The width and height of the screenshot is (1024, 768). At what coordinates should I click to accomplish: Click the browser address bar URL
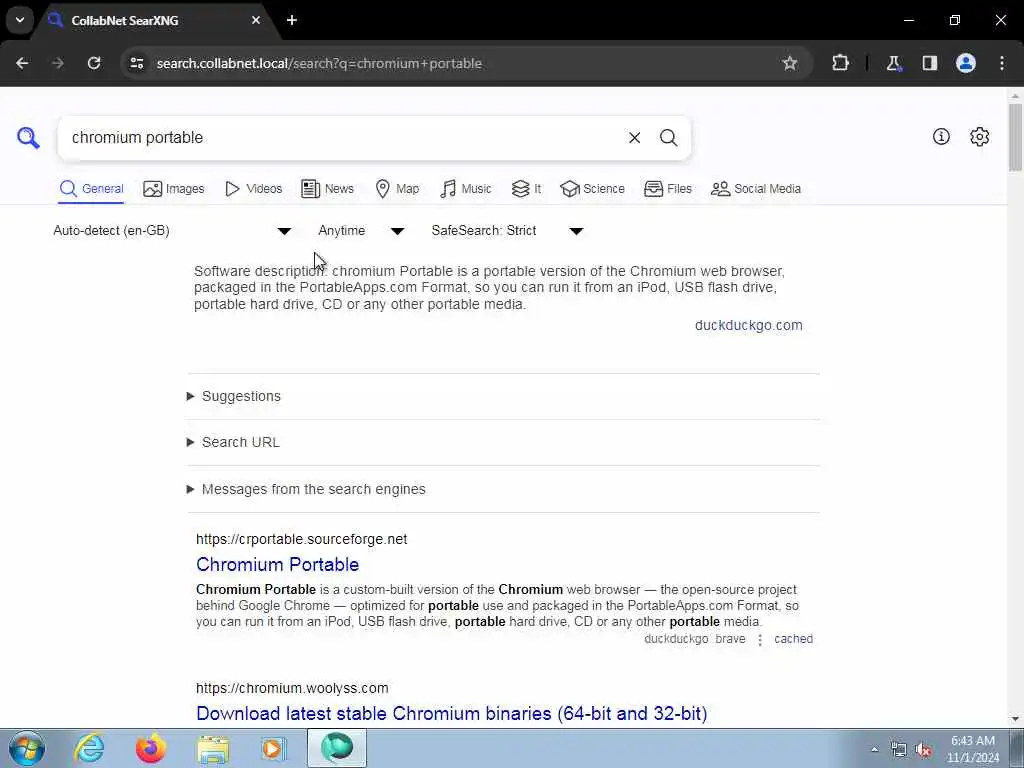(x=319, y=63)
